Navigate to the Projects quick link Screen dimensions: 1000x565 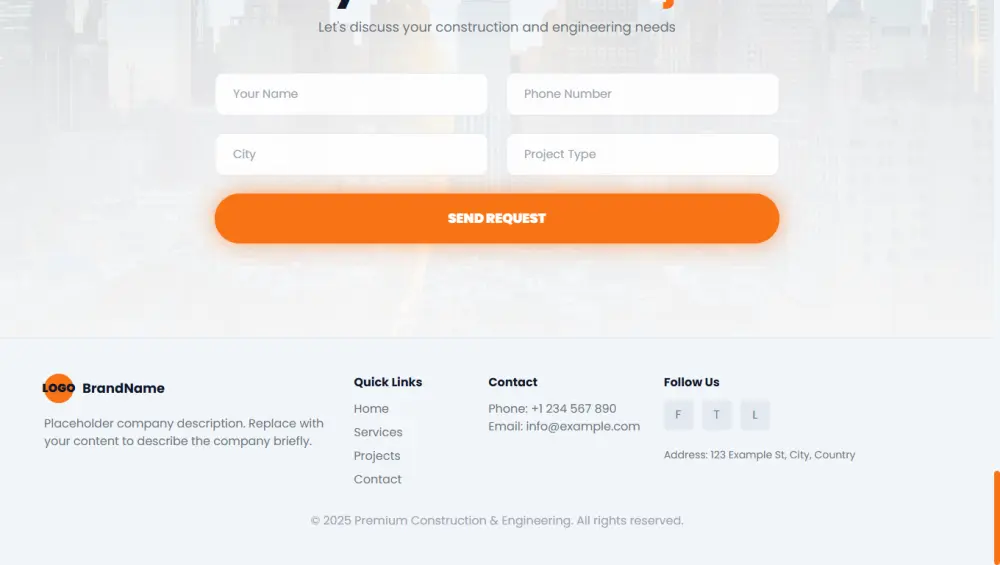point(377,456)
